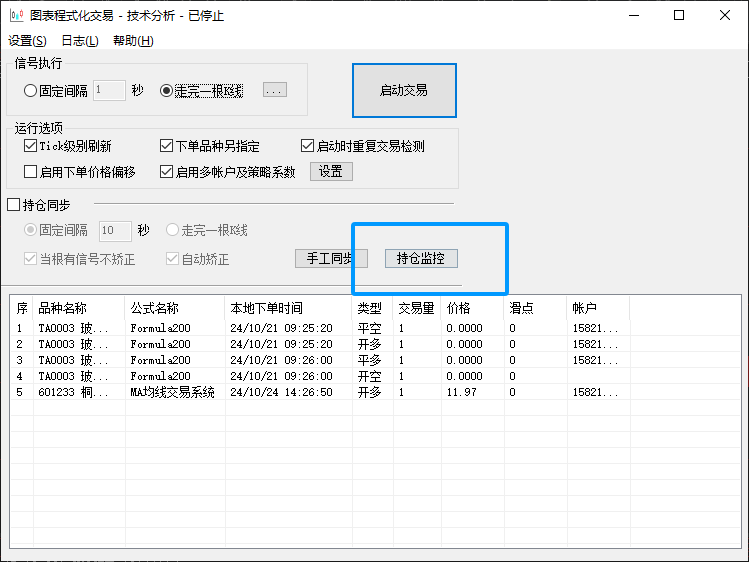749x562 pixels.
Task: Select the MA均线交易系统 row in list
Action: pyautogui.click(x=172, y=392)
